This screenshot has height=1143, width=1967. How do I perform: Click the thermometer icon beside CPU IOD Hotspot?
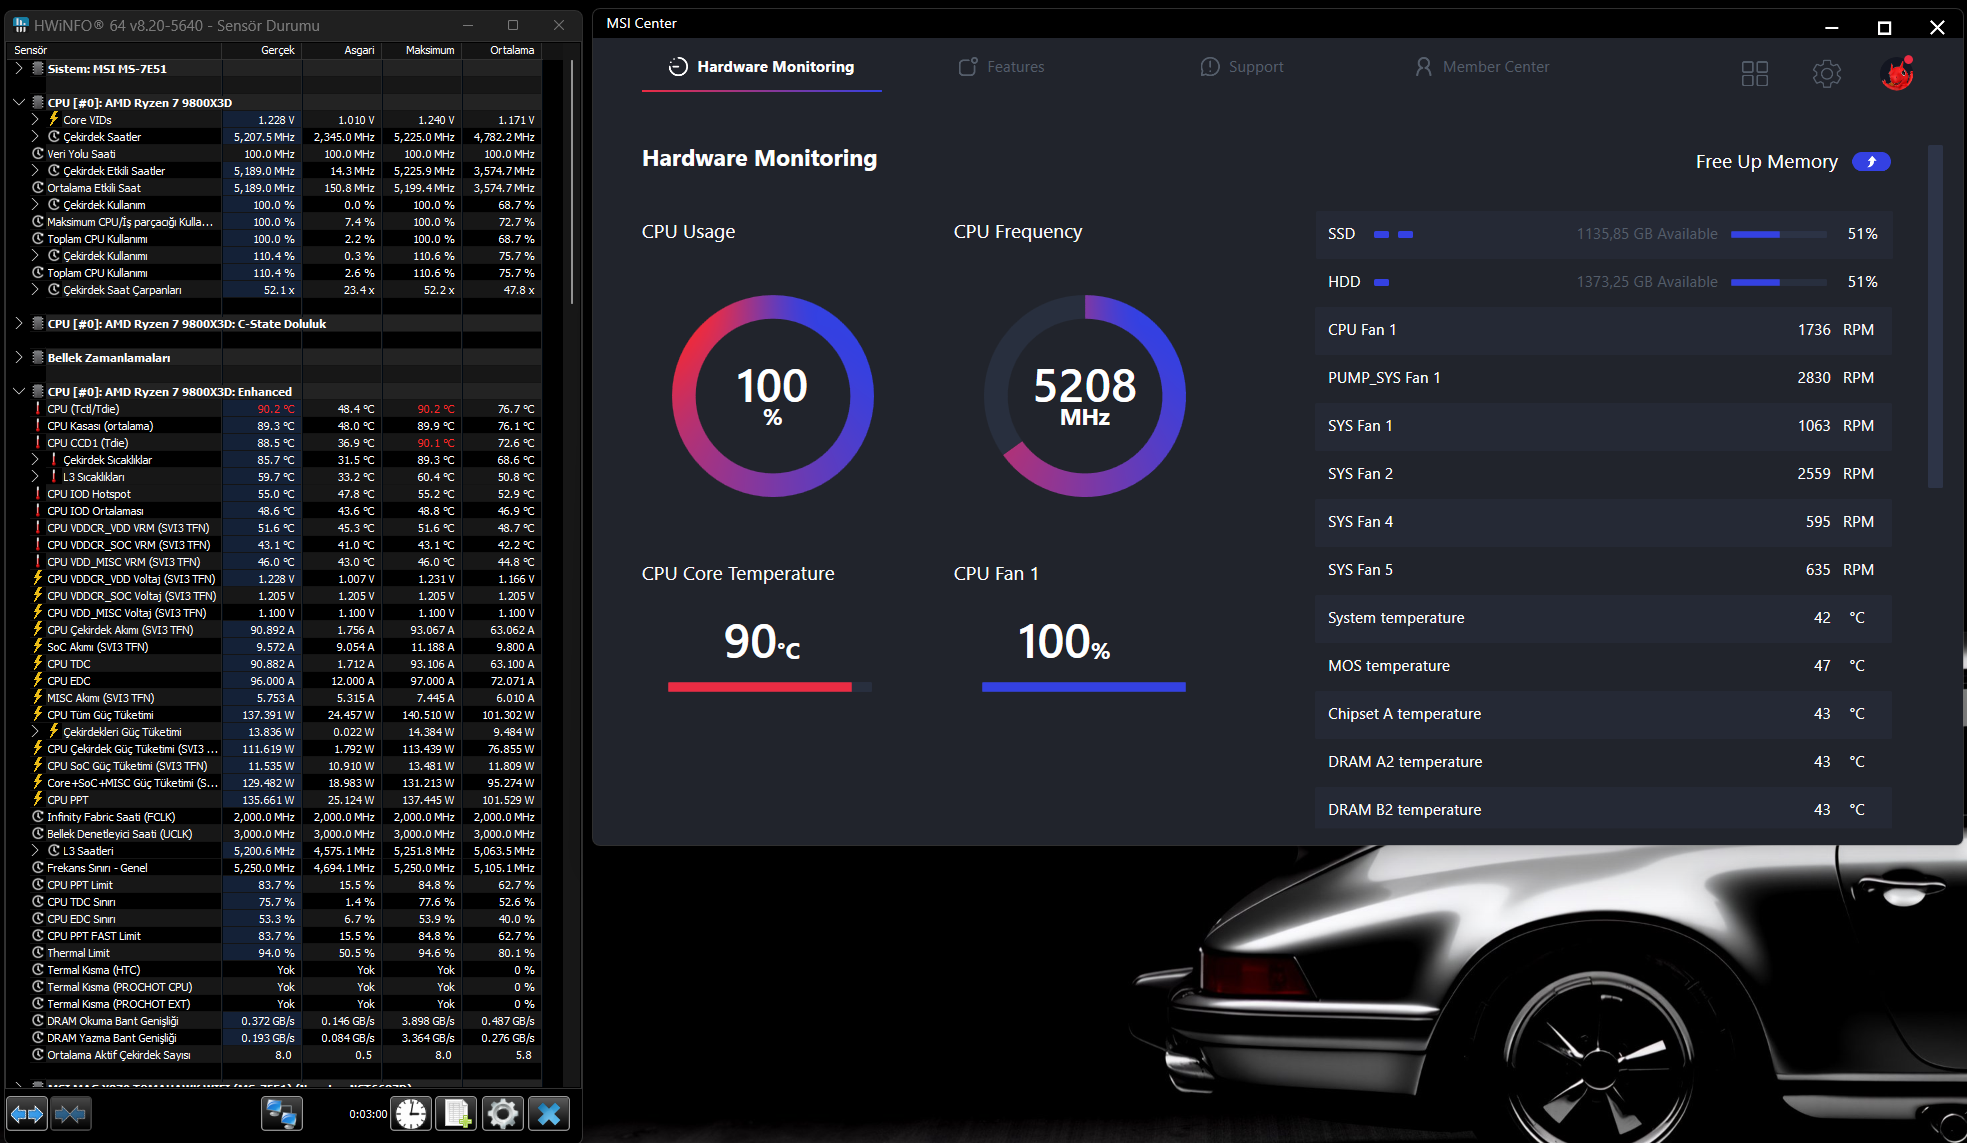coord(38,494)
